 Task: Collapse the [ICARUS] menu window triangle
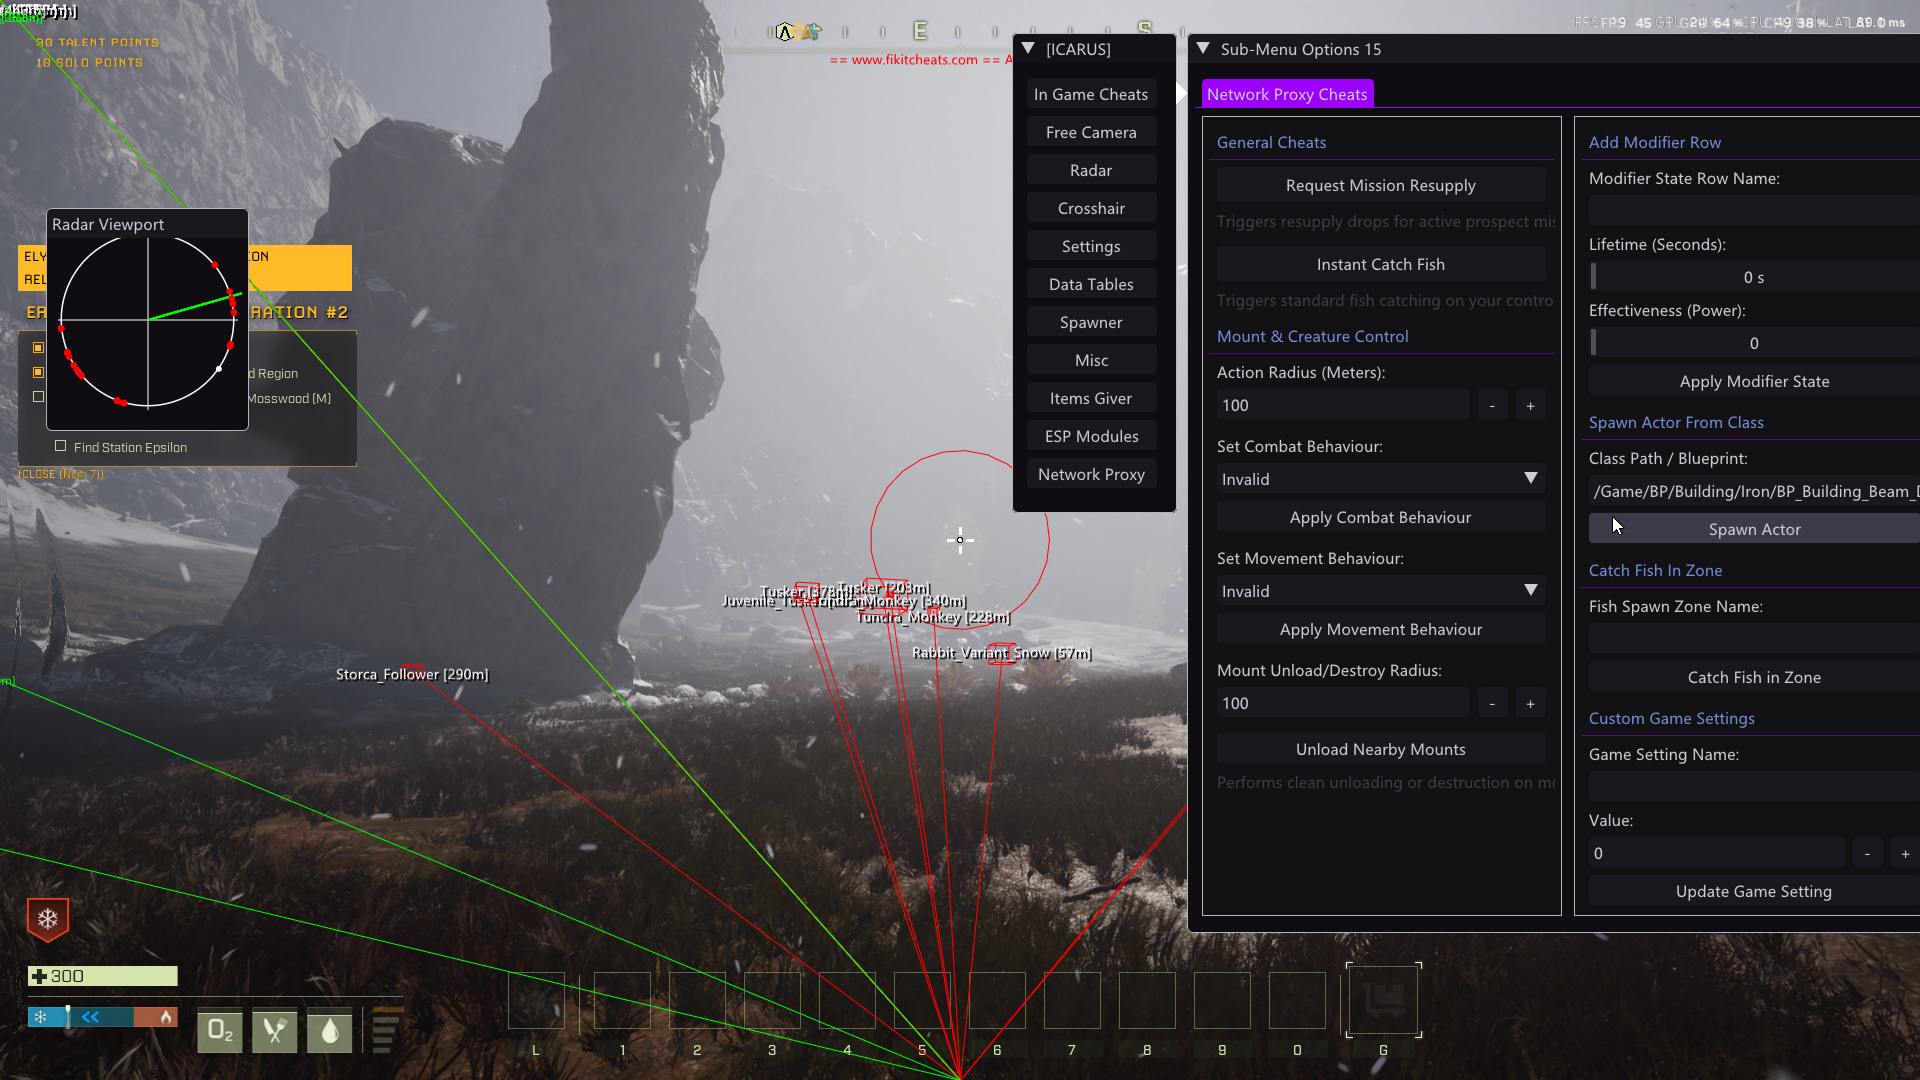(x=1028, y=49)
